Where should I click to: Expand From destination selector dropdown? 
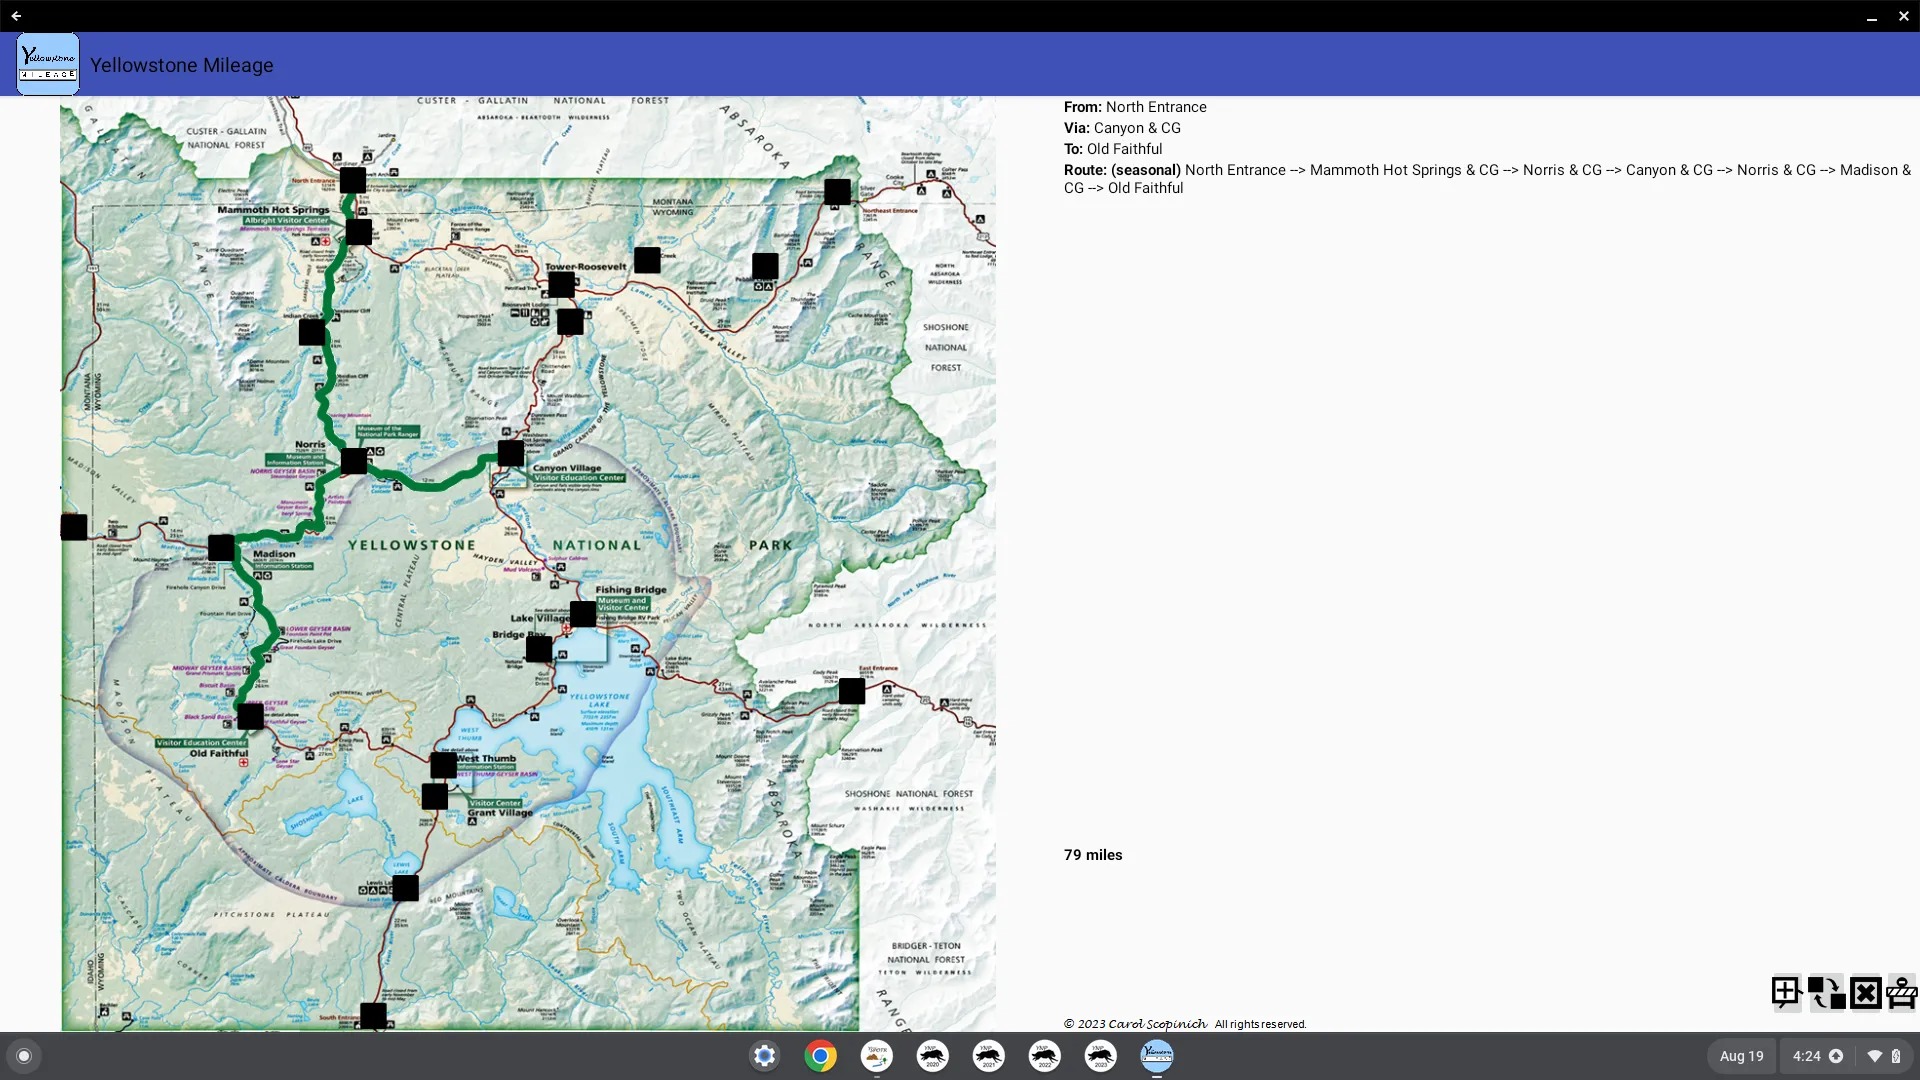(x=1156, y=107)
